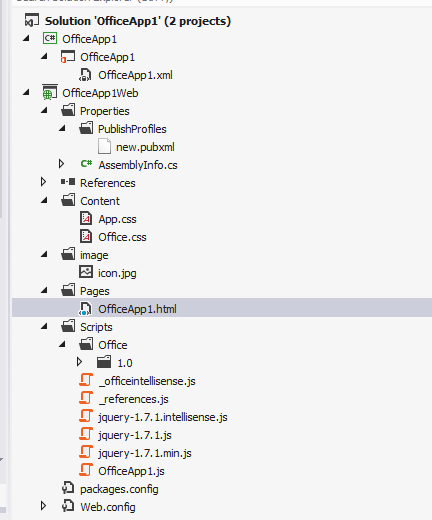Select new.pubxml file name
The image size is (432, 520).
(145, 147)
